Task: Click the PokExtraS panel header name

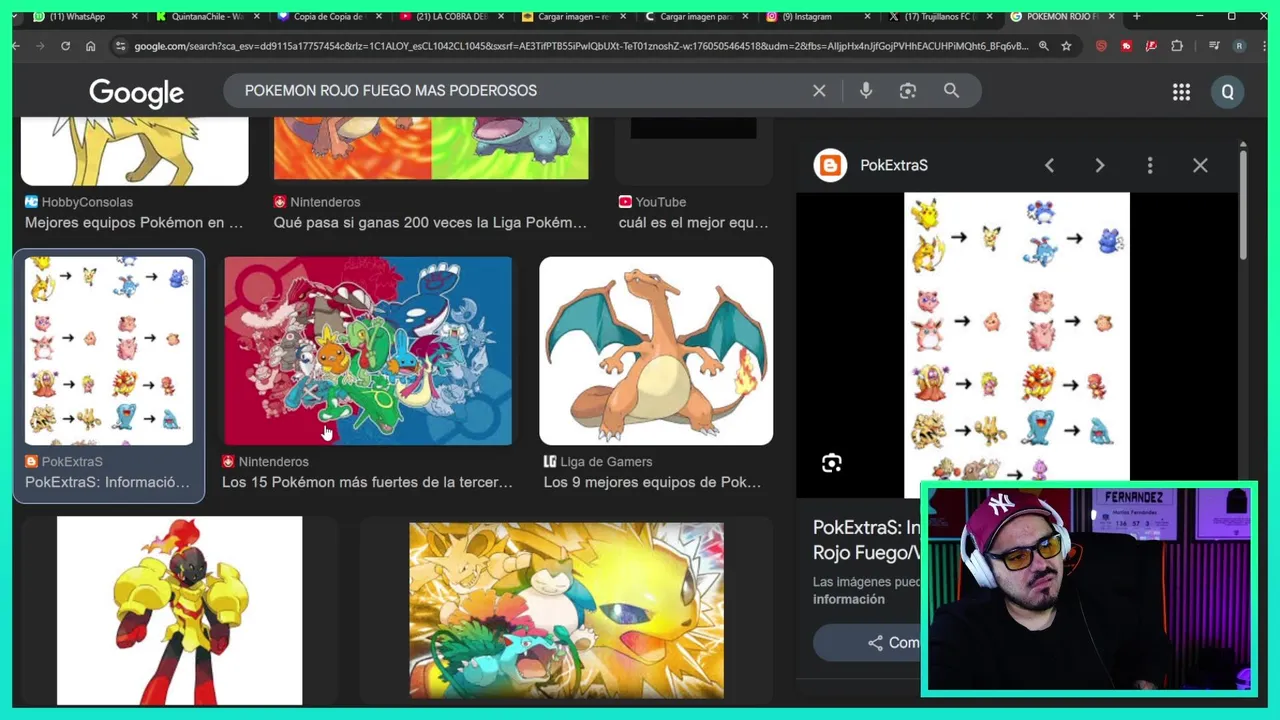Action: (894, 165)
